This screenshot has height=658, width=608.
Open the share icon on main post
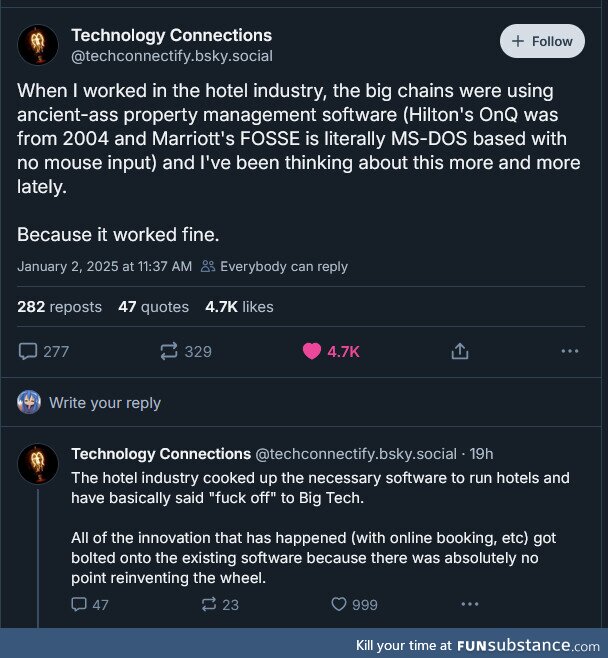[x=459, y=351]
